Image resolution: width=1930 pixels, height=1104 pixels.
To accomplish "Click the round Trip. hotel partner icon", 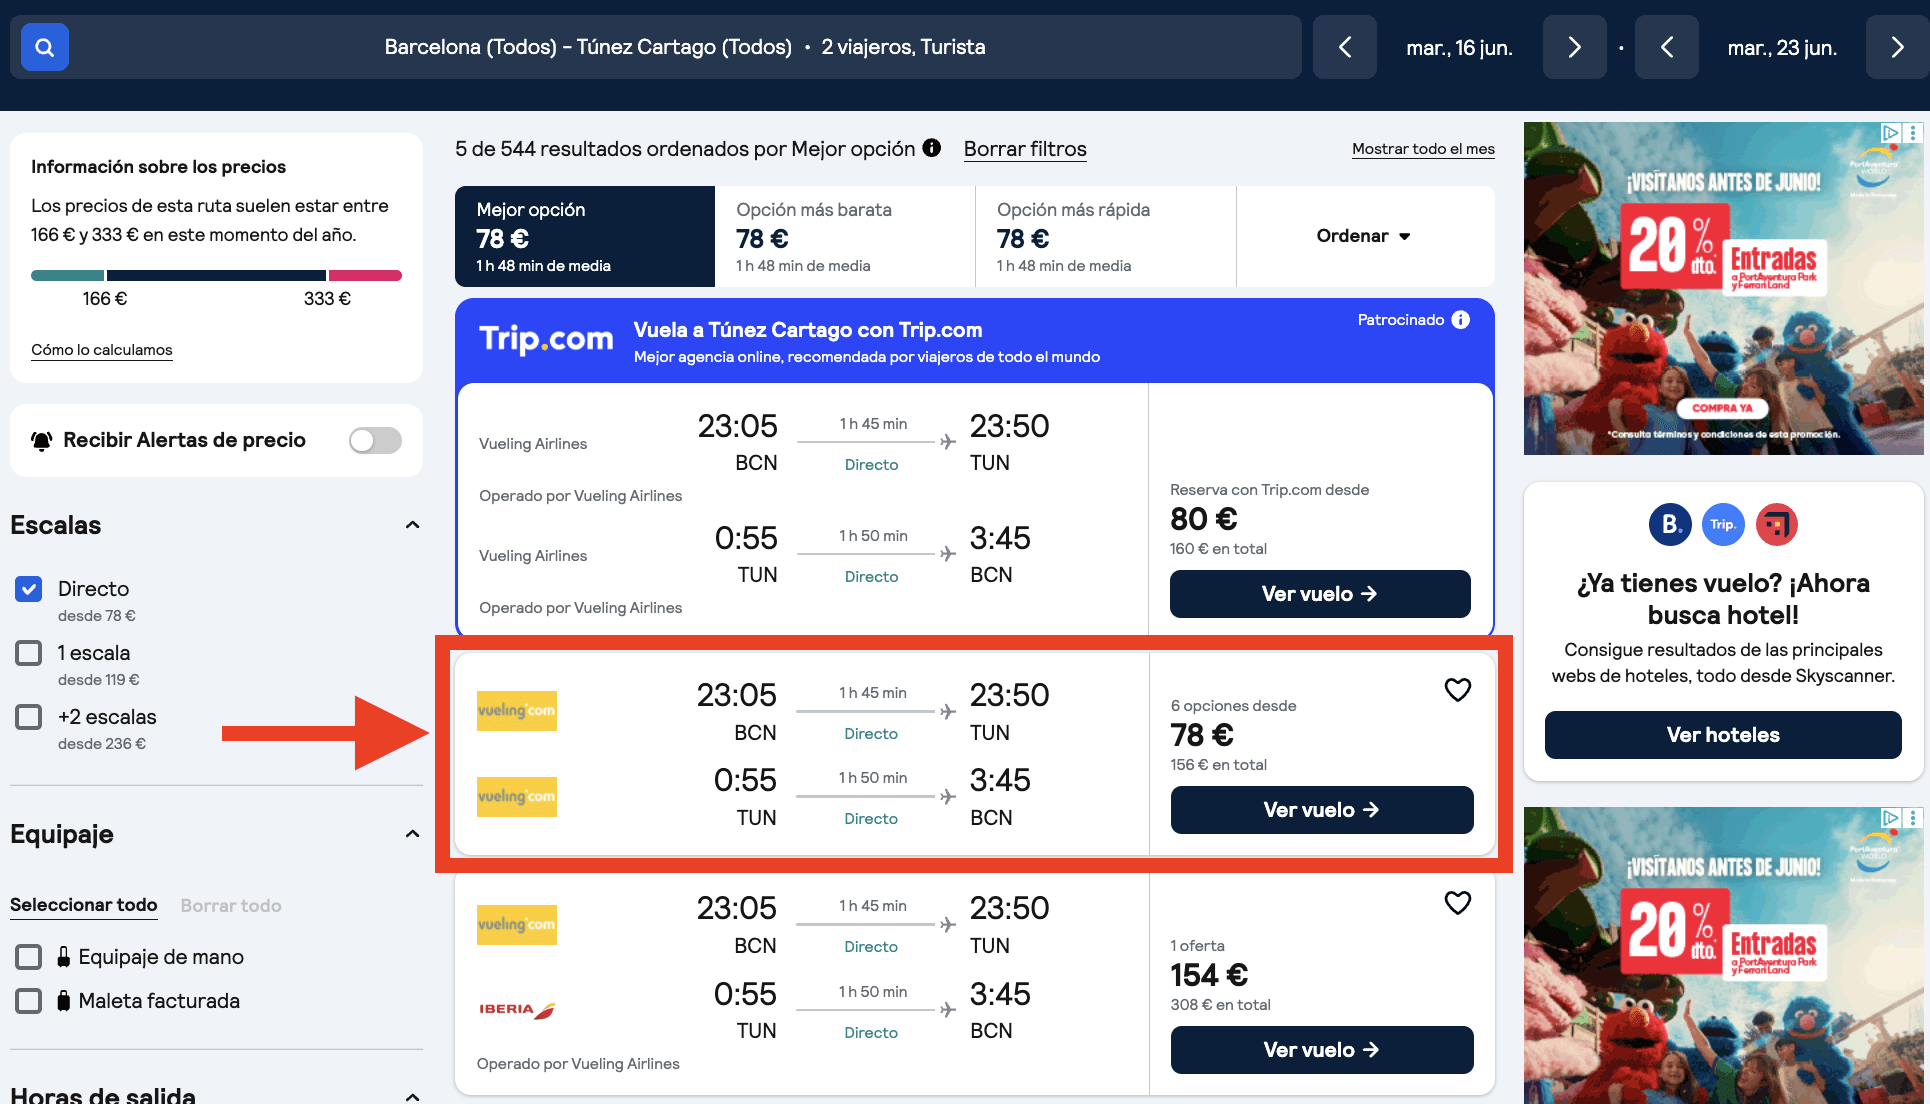I will click(x=1723, y=524).
